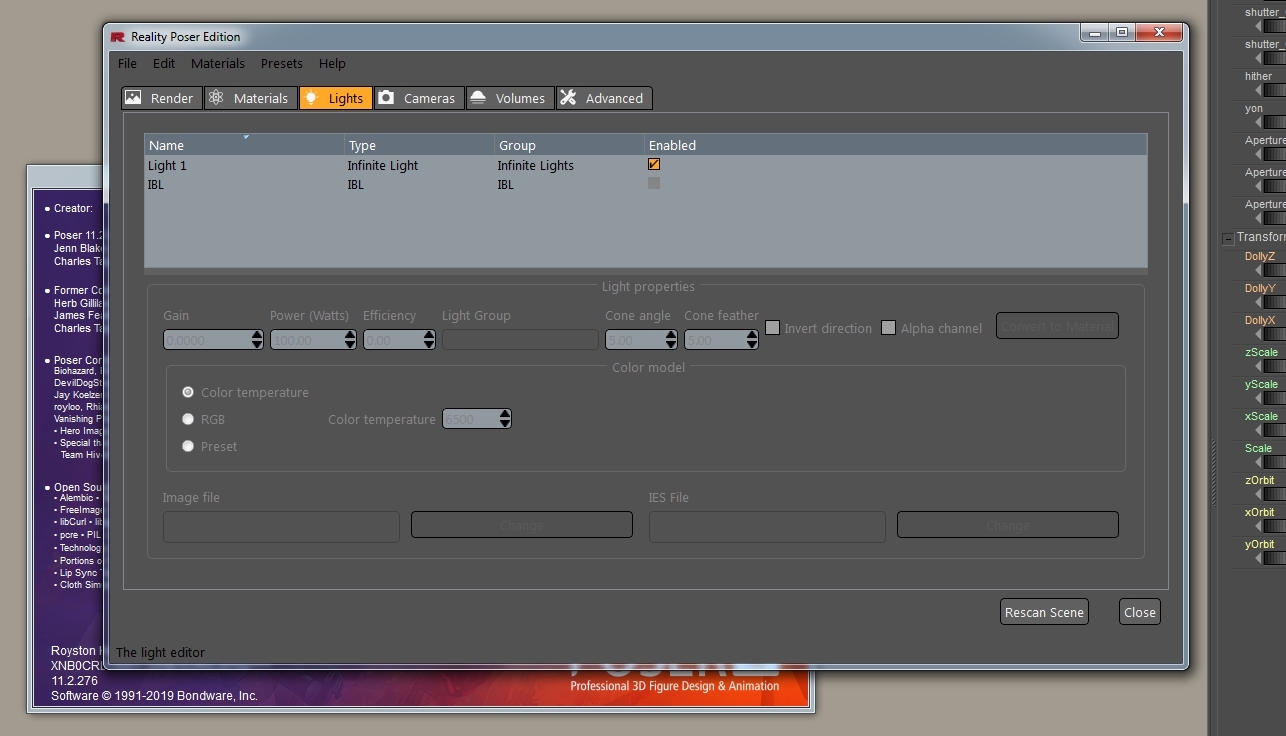1286x736 pixels.
Task: Open the Advanced tab
Action: tap(604, 98)
